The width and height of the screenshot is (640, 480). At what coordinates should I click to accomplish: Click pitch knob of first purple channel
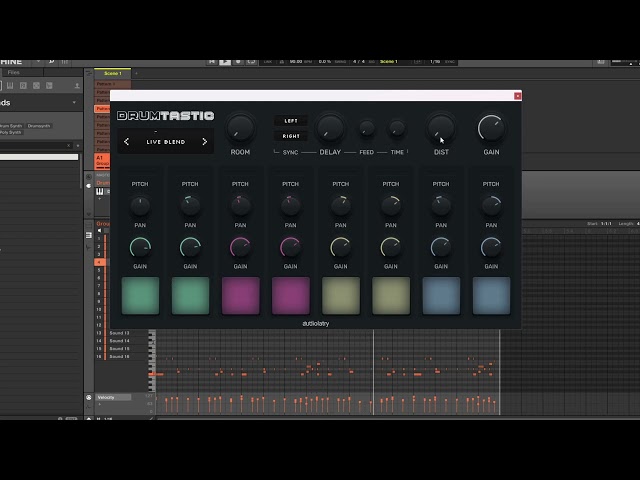[240, 206]
